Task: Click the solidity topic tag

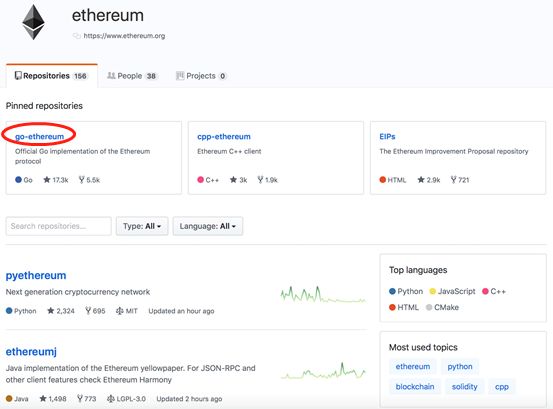Action: [464, 386]
